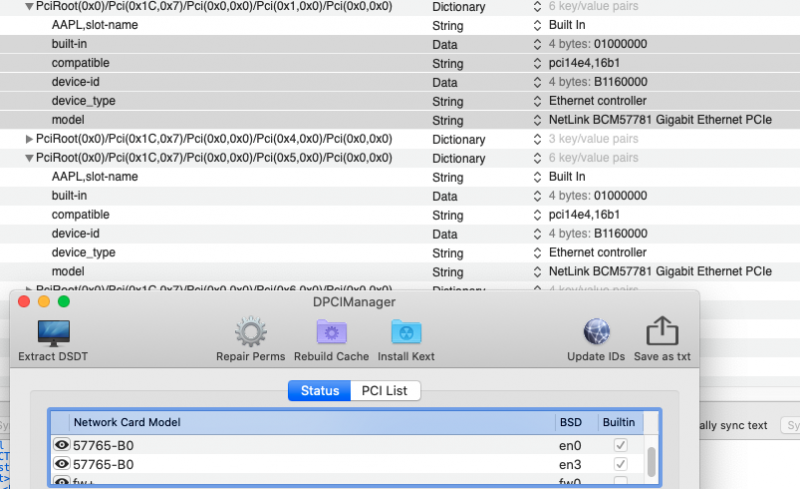
Task: Click the pci14e4,16b1 value under Pci(0x1,0x0)
Action: (x=584, y=63)
